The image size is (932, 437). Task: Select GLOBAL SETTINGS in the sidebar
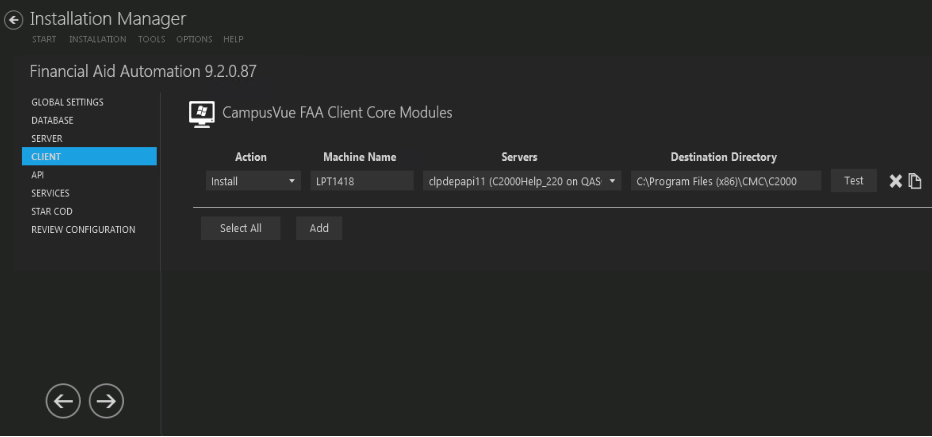[67, 102]
